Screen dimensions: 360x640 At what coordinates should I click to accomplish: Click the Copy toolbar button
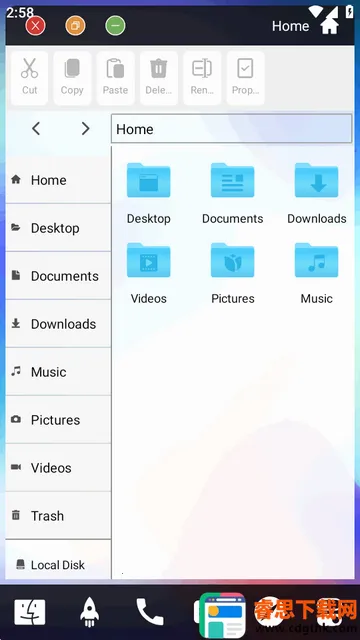[72, 78]
